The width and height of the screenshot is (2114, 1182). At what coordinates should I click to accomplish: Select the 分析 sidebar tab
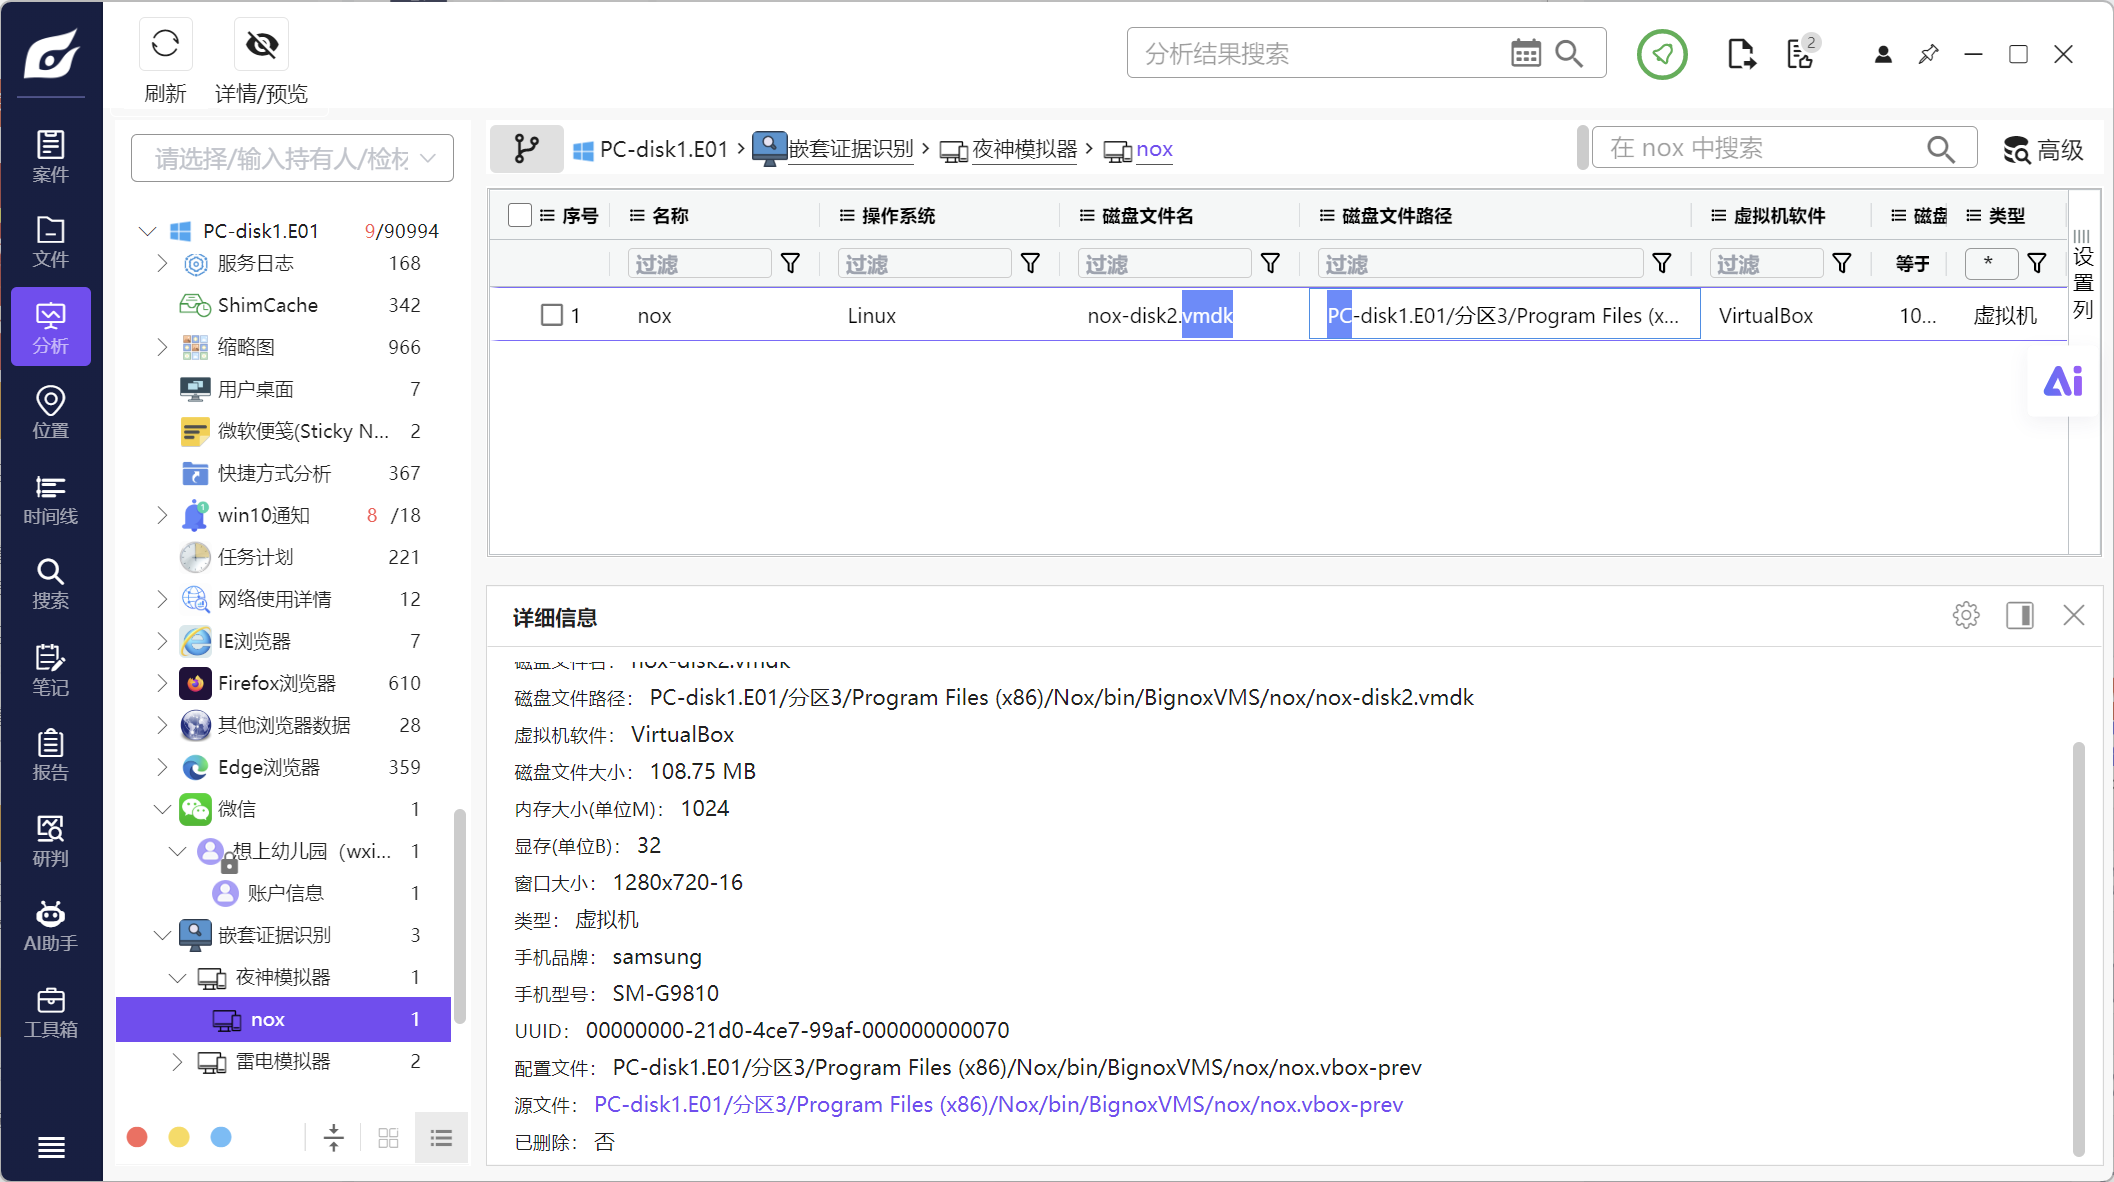tap(51, 327)
